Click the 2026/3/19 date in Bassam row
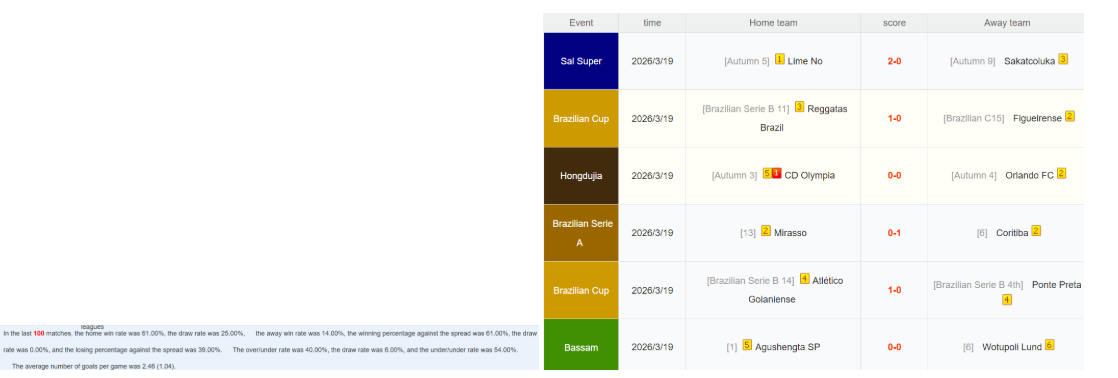 (x=652, y=347)
